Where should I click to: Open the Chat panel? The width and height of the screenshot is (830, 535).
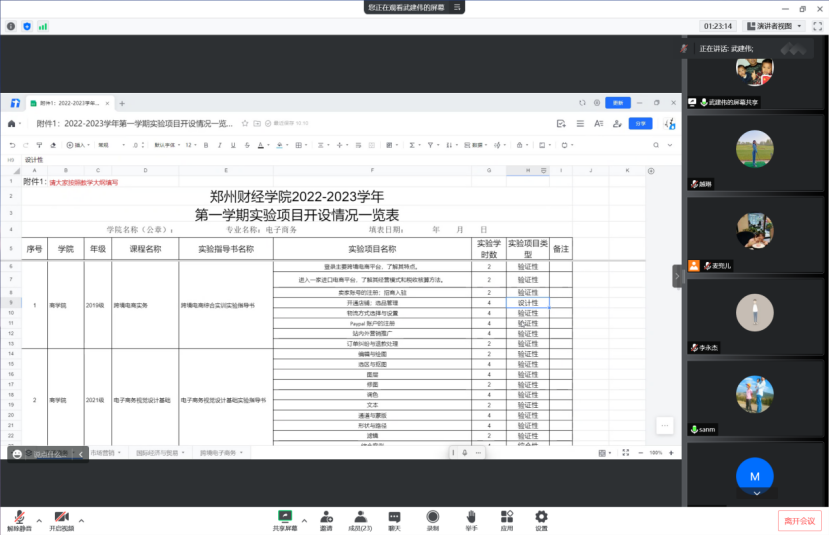394,520
